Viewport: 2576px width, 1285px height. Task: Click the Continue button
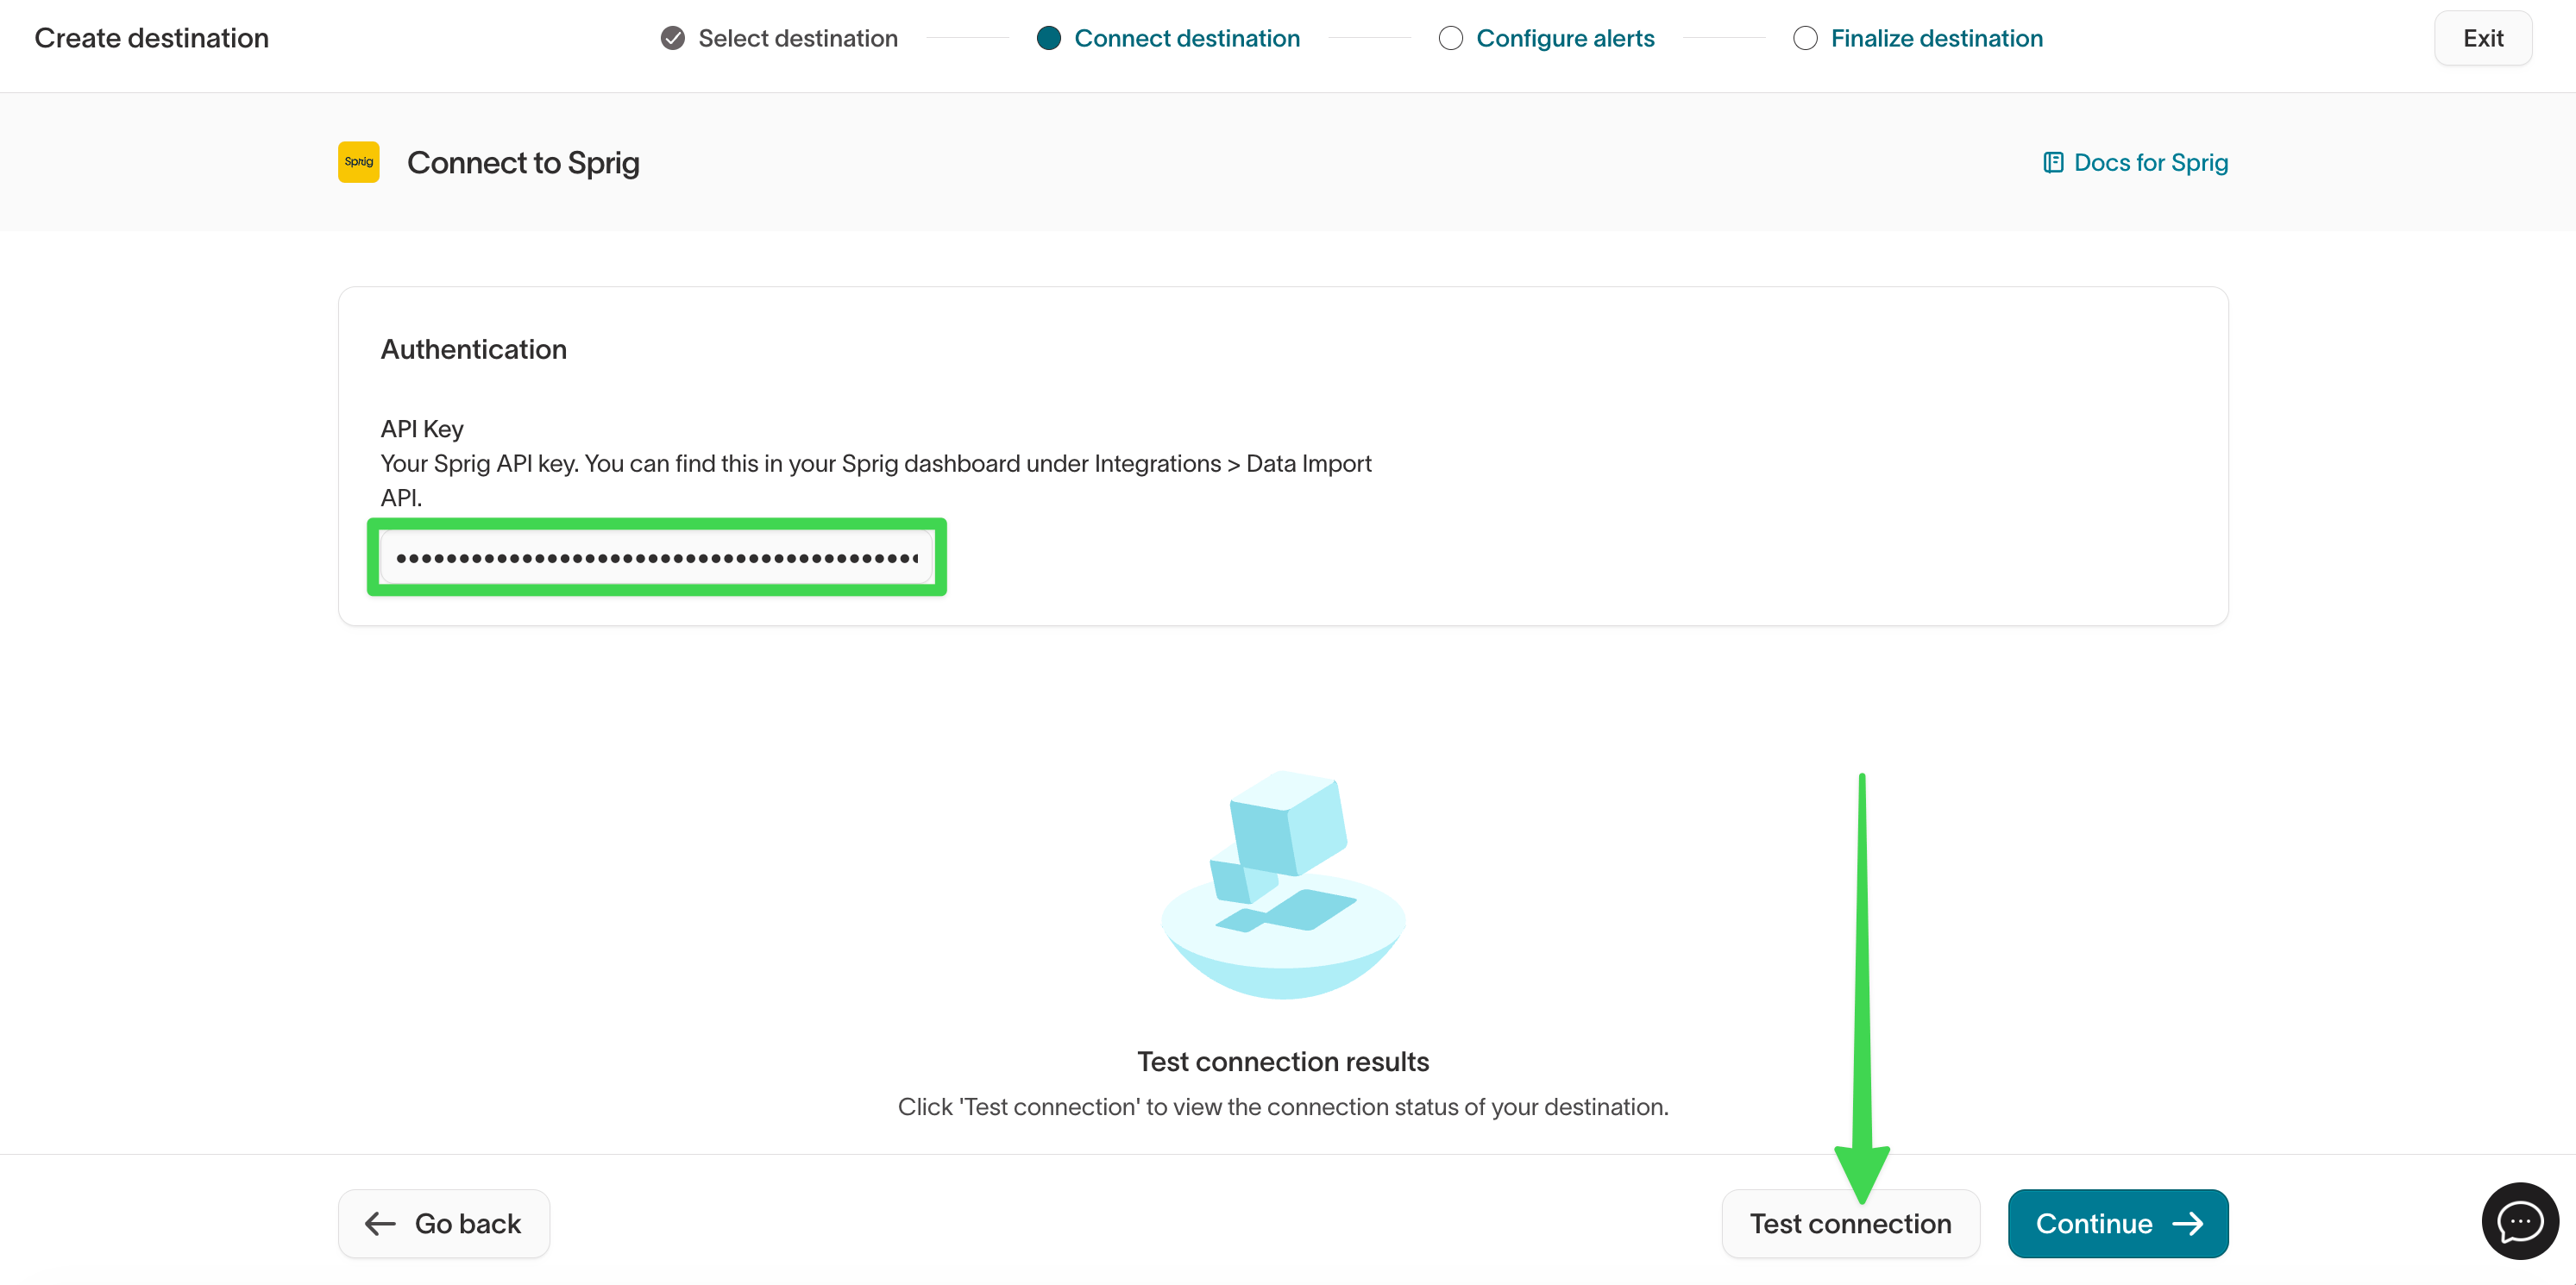click(x=2117, y=1223)
